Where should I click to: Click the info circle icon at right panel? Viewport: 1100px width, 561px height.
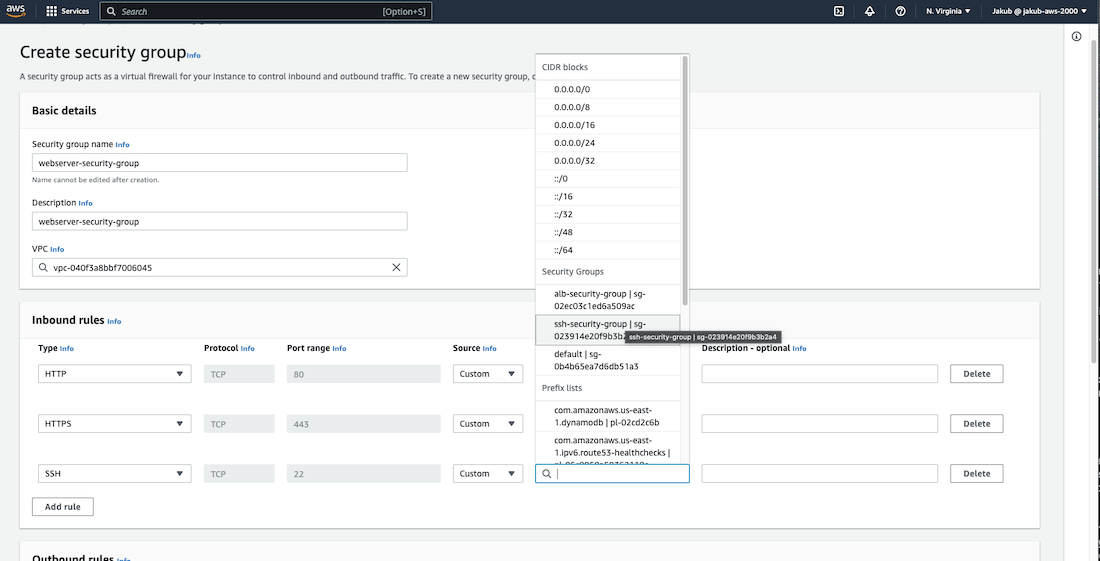[x=1077, y=37]
